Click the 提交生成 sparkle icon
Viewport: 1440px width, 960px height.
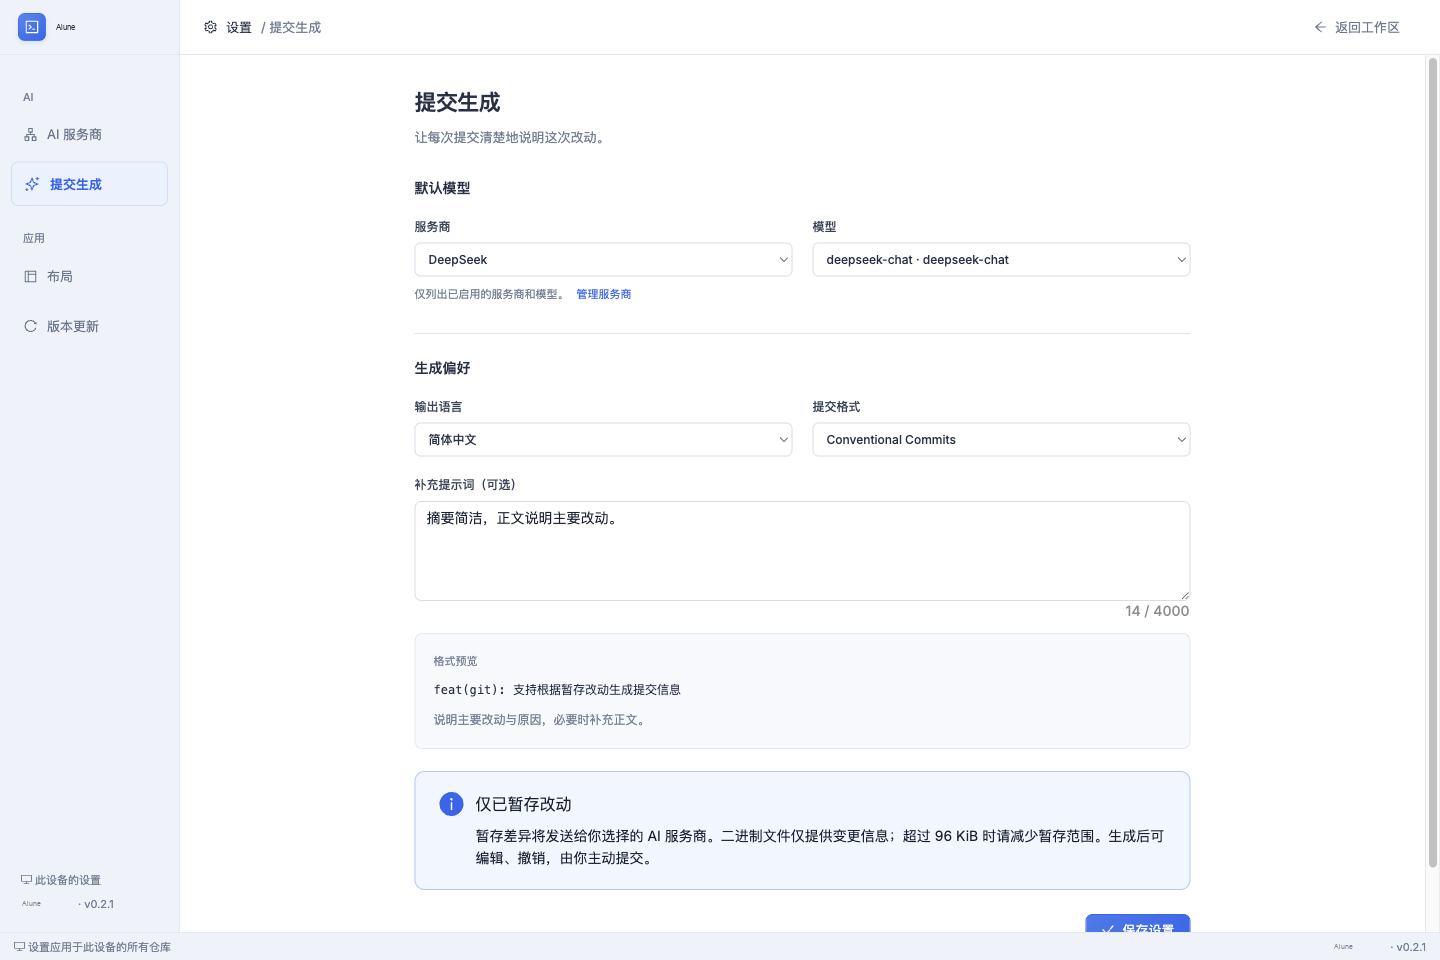[32, 184]
